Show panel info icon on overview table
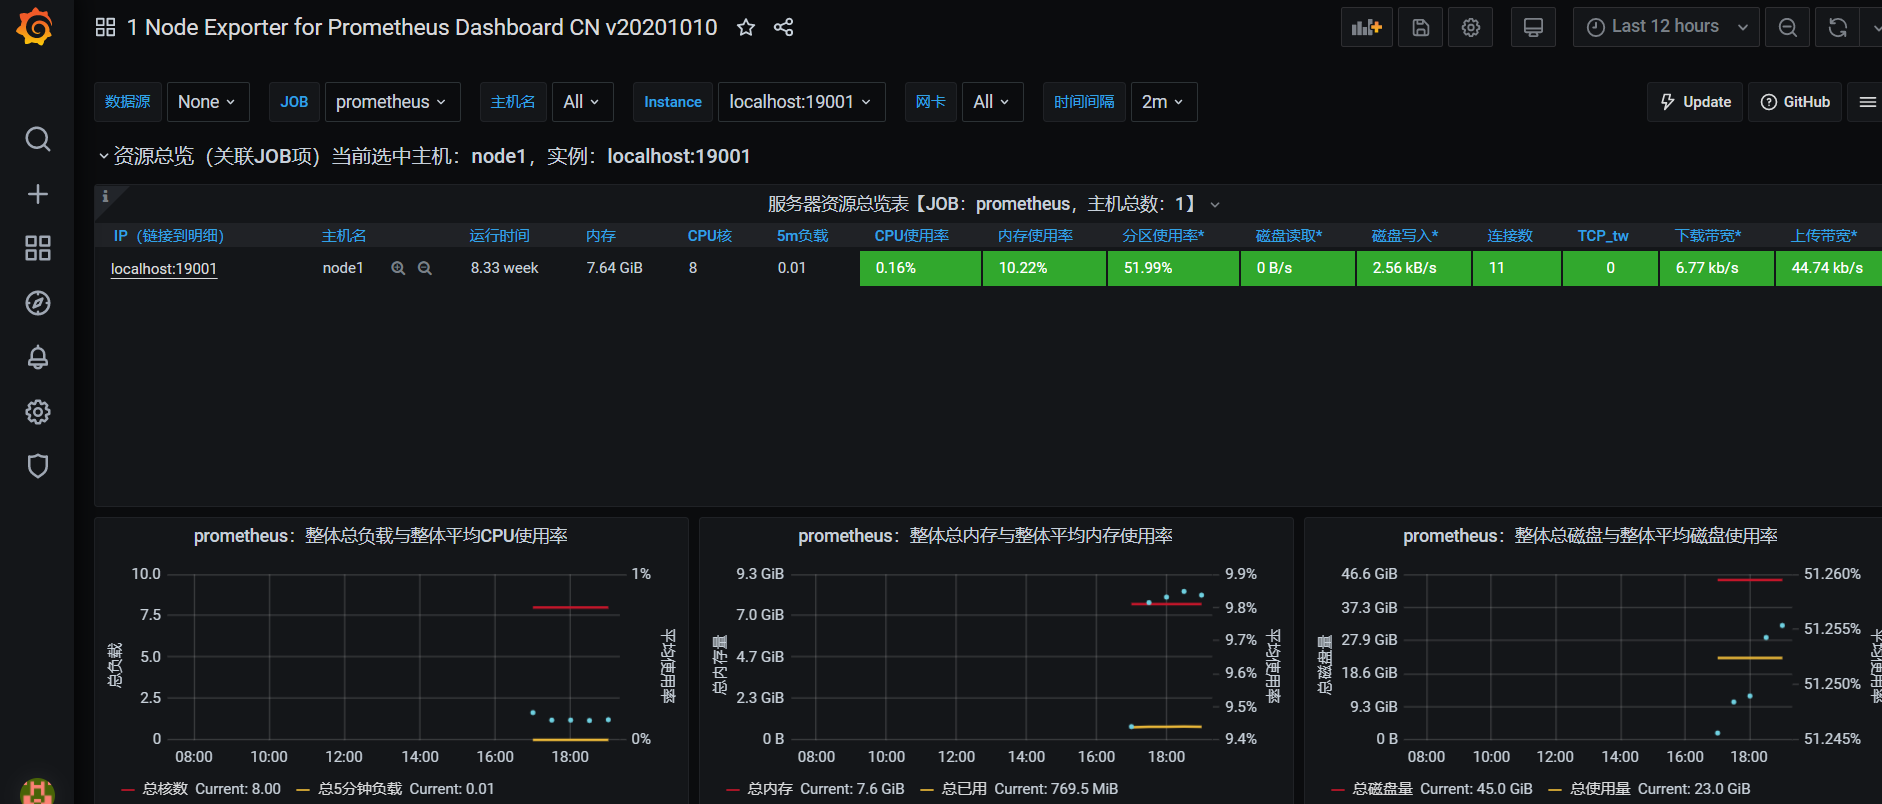1882x804 pixels. 105,196
